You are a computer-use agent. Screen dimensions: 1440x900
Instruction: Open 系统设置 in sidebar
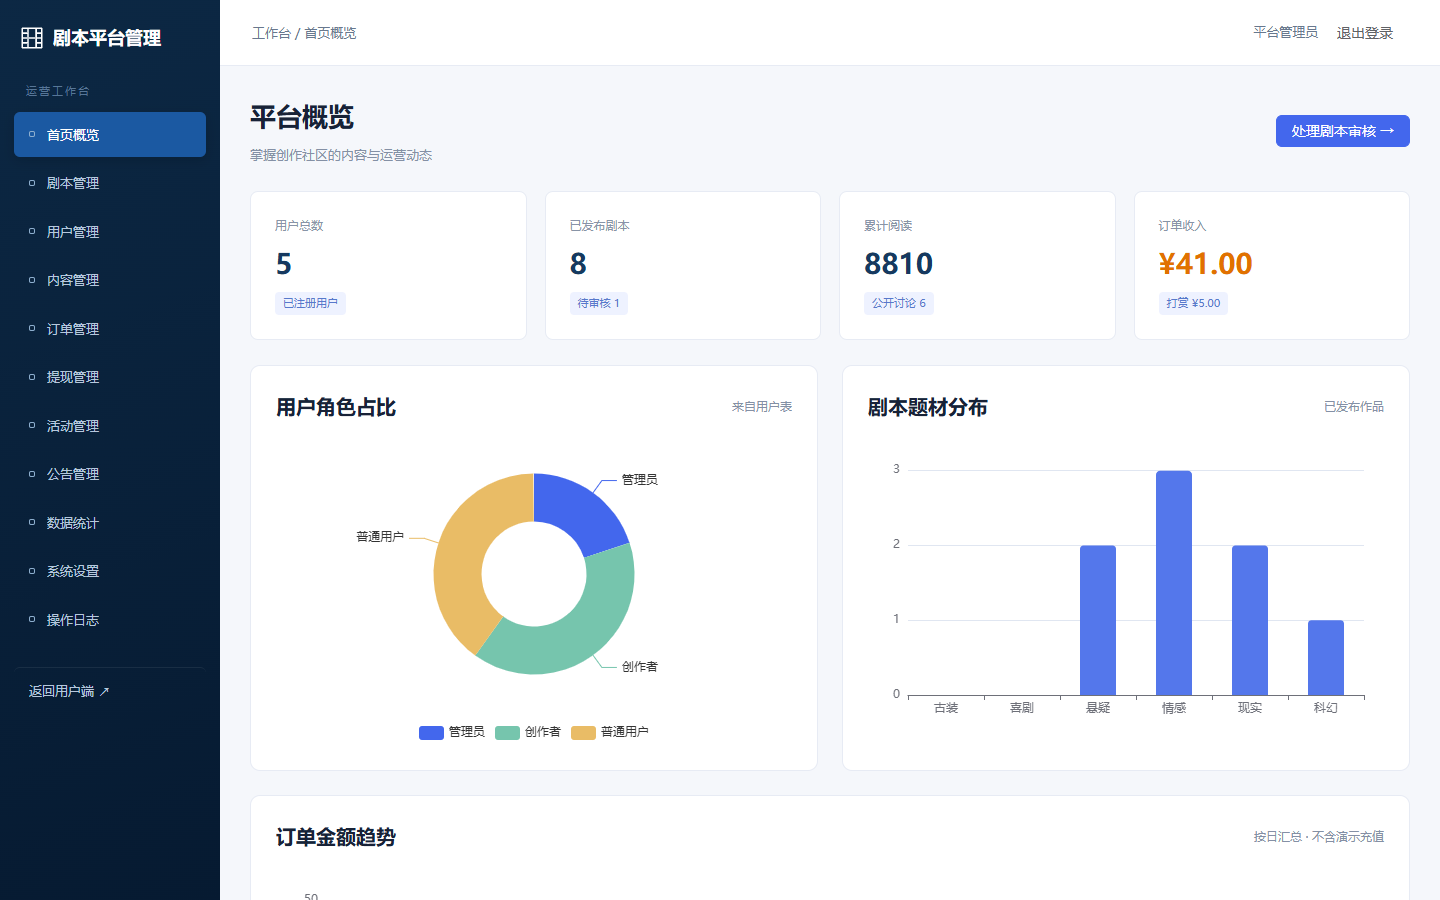[x=110, y=571]
